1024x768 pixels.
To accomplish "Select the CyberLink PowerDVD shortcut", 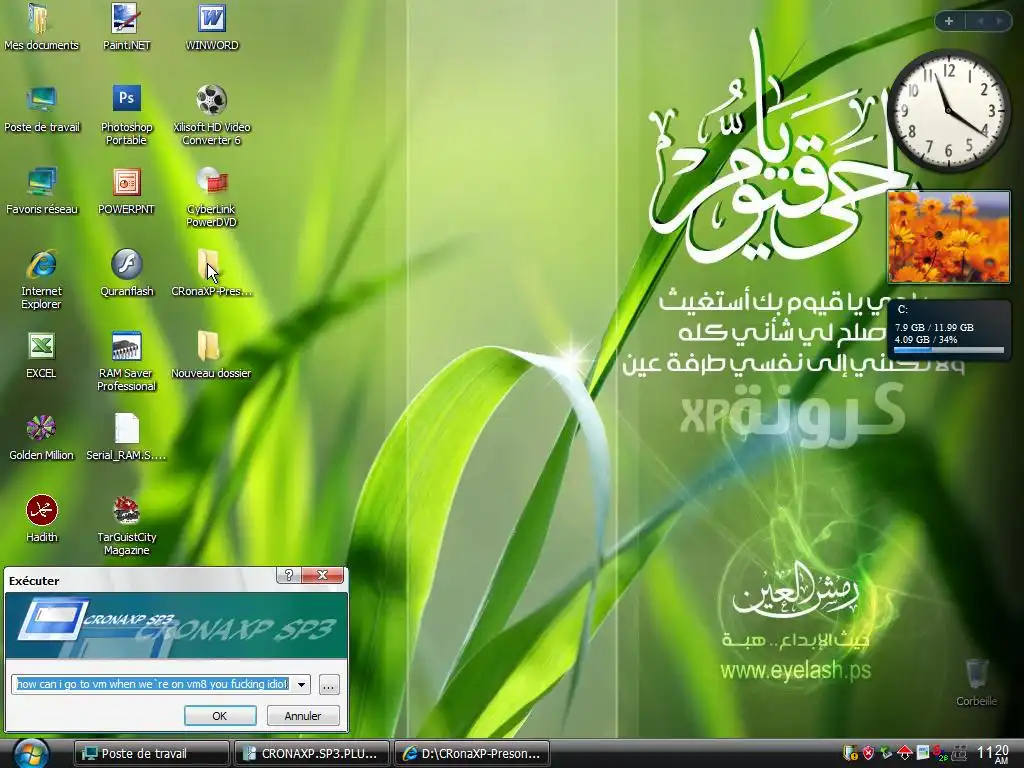I will 212,197.
